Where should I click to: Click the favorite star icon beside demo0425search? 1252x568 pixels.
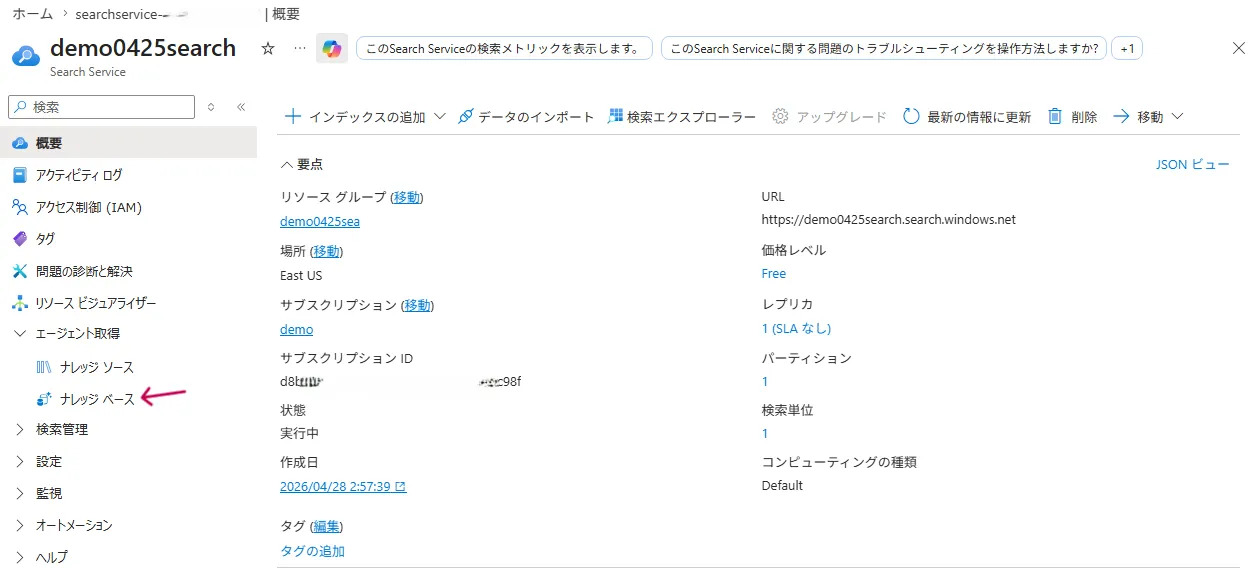point(267,48)
